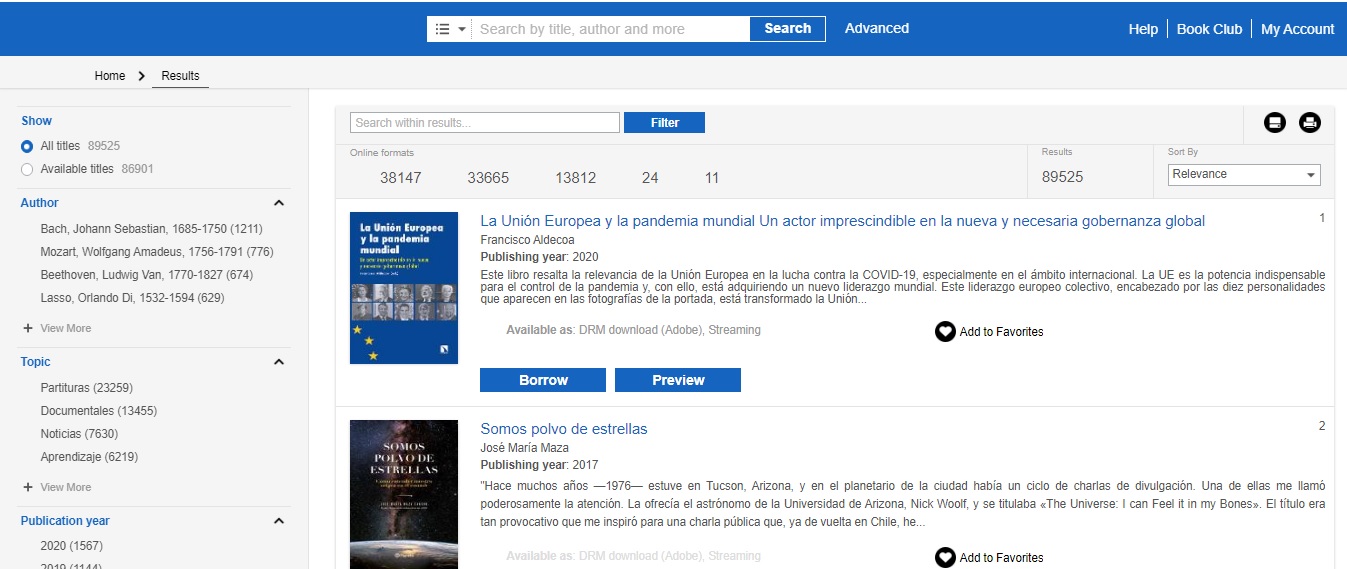Image resolution: width=1347 pixels, height=569 pixels.
Task: Open Help in the top bar
Action: [x=1143, y=29]
